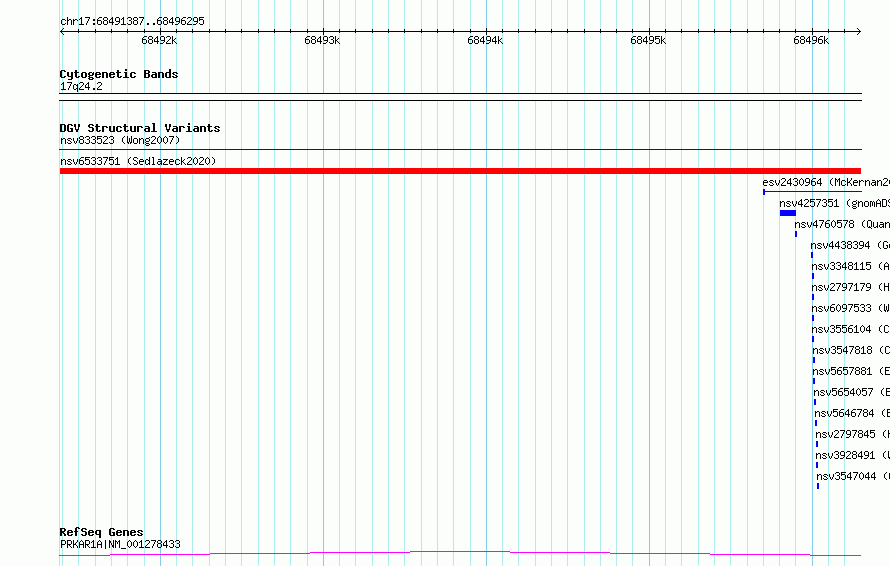The width and height of the screenshot is (890, 566).
Task: Open the DGV Structural Variants track title
Action: pyautogui.click(x=140, y=128)
